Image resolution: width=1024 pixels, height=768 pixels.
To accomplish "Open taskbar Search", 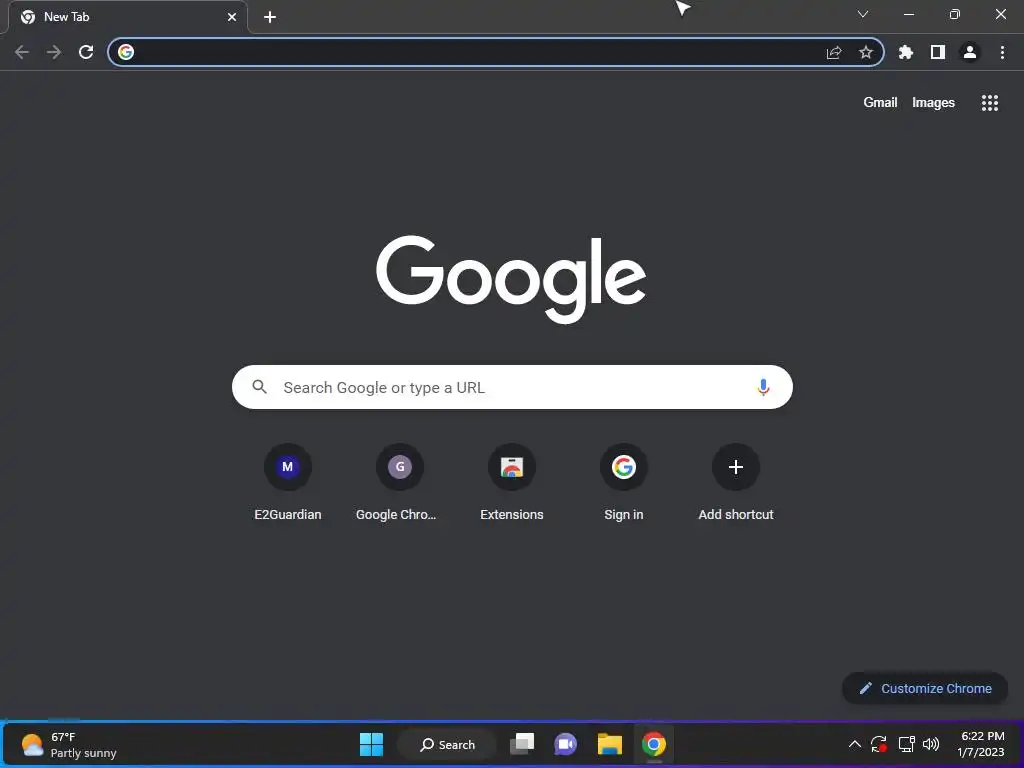I will click(448, 744).
